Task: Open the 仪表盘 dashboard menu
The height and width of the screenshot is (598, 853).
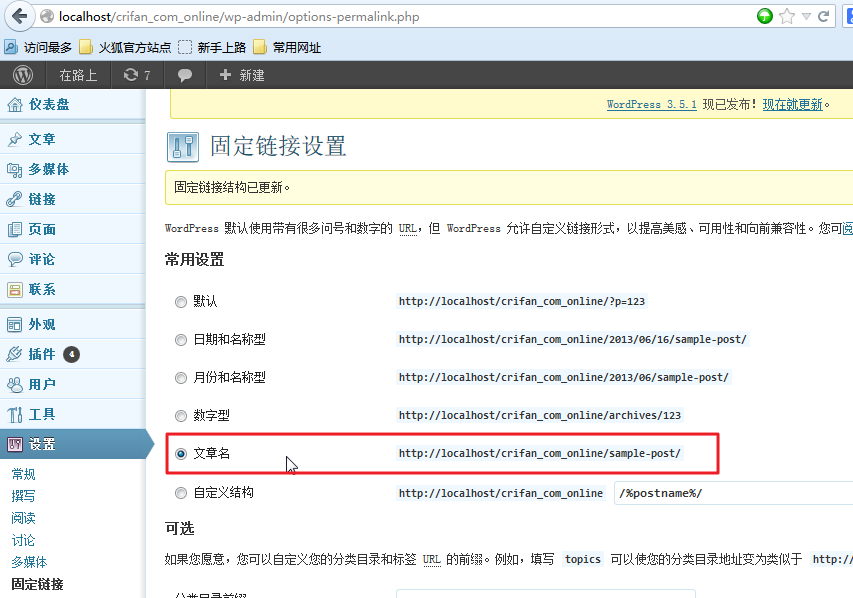Action: point(72,104)
